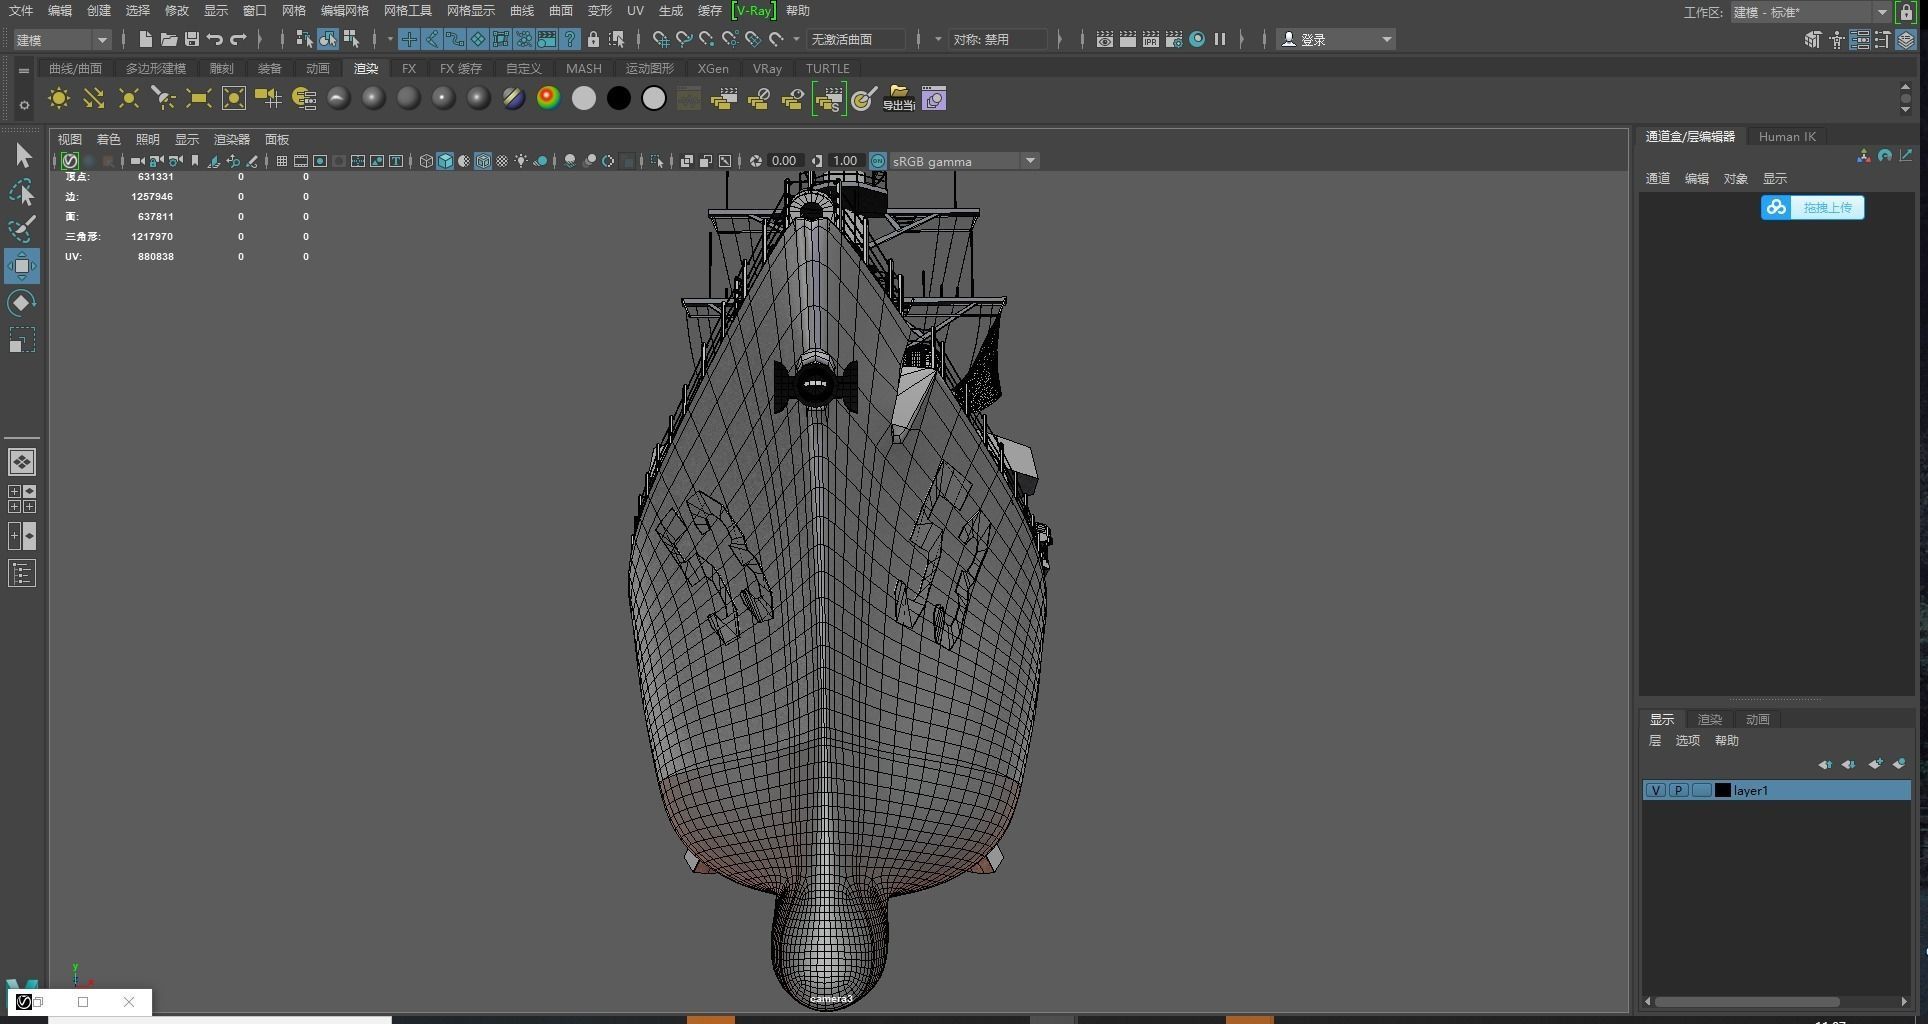1928x1024 pixels.
Task: Click the blue shaded cube icon in the viewport toolbar
Action: 445,161
